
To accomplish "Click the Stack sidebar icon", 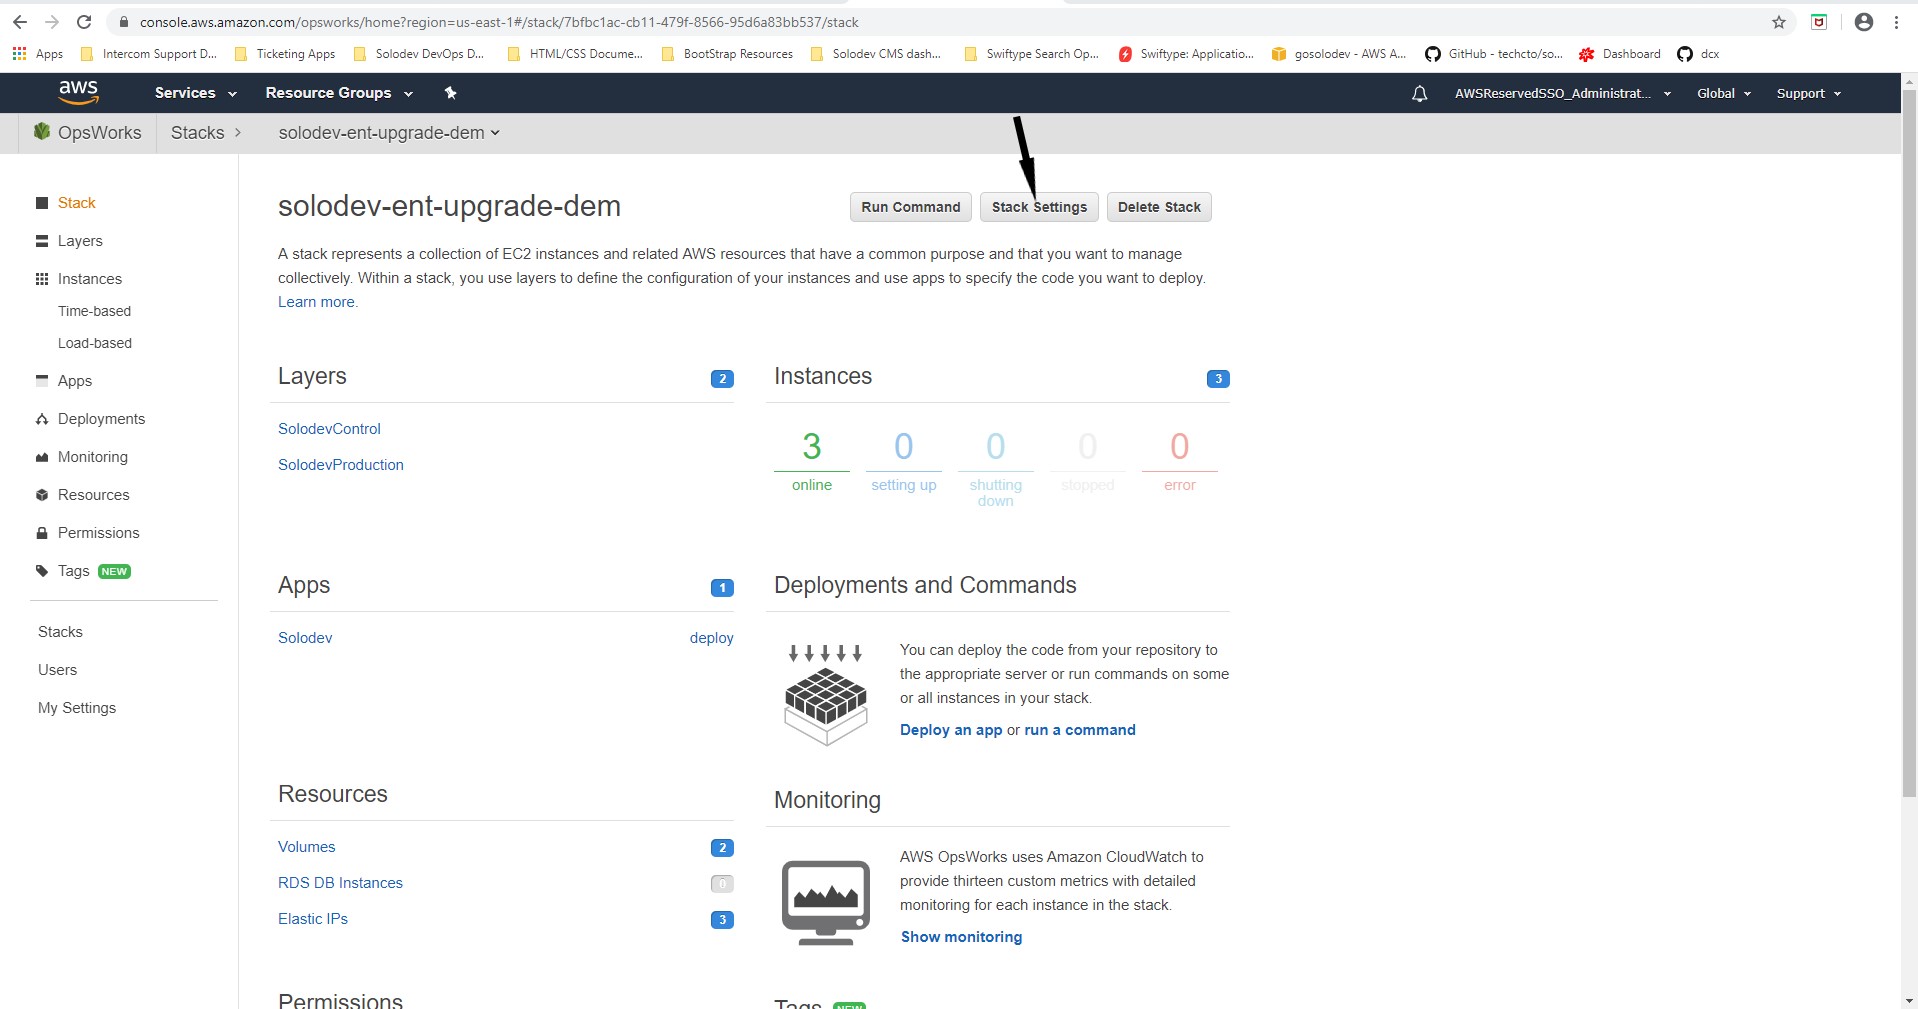I will 42,203.
